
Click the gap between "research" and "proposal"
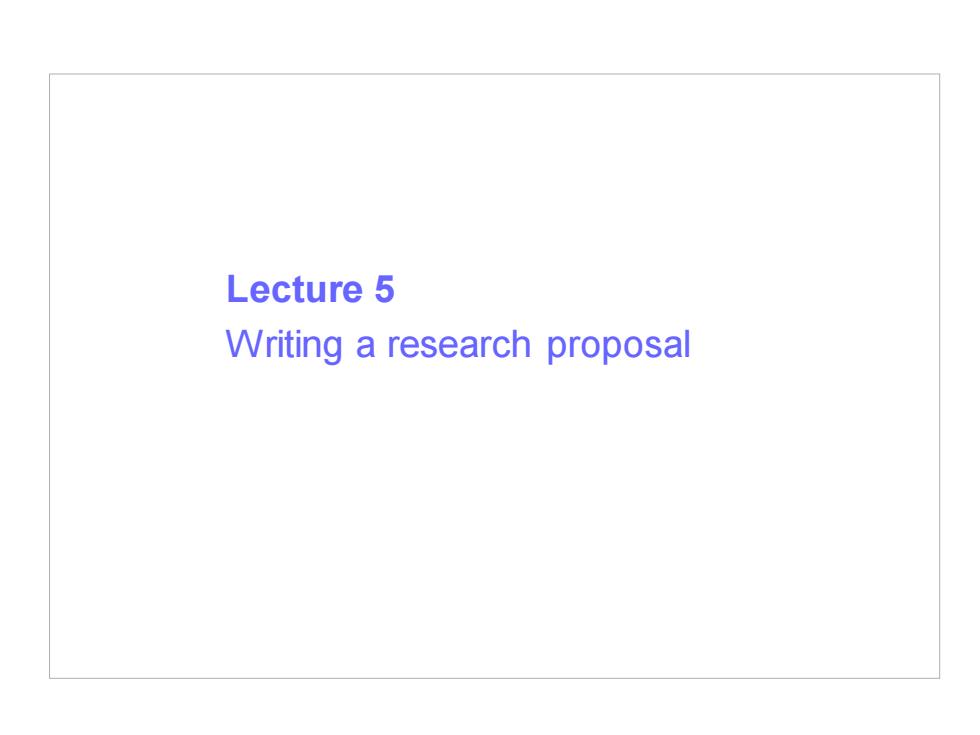539,345
